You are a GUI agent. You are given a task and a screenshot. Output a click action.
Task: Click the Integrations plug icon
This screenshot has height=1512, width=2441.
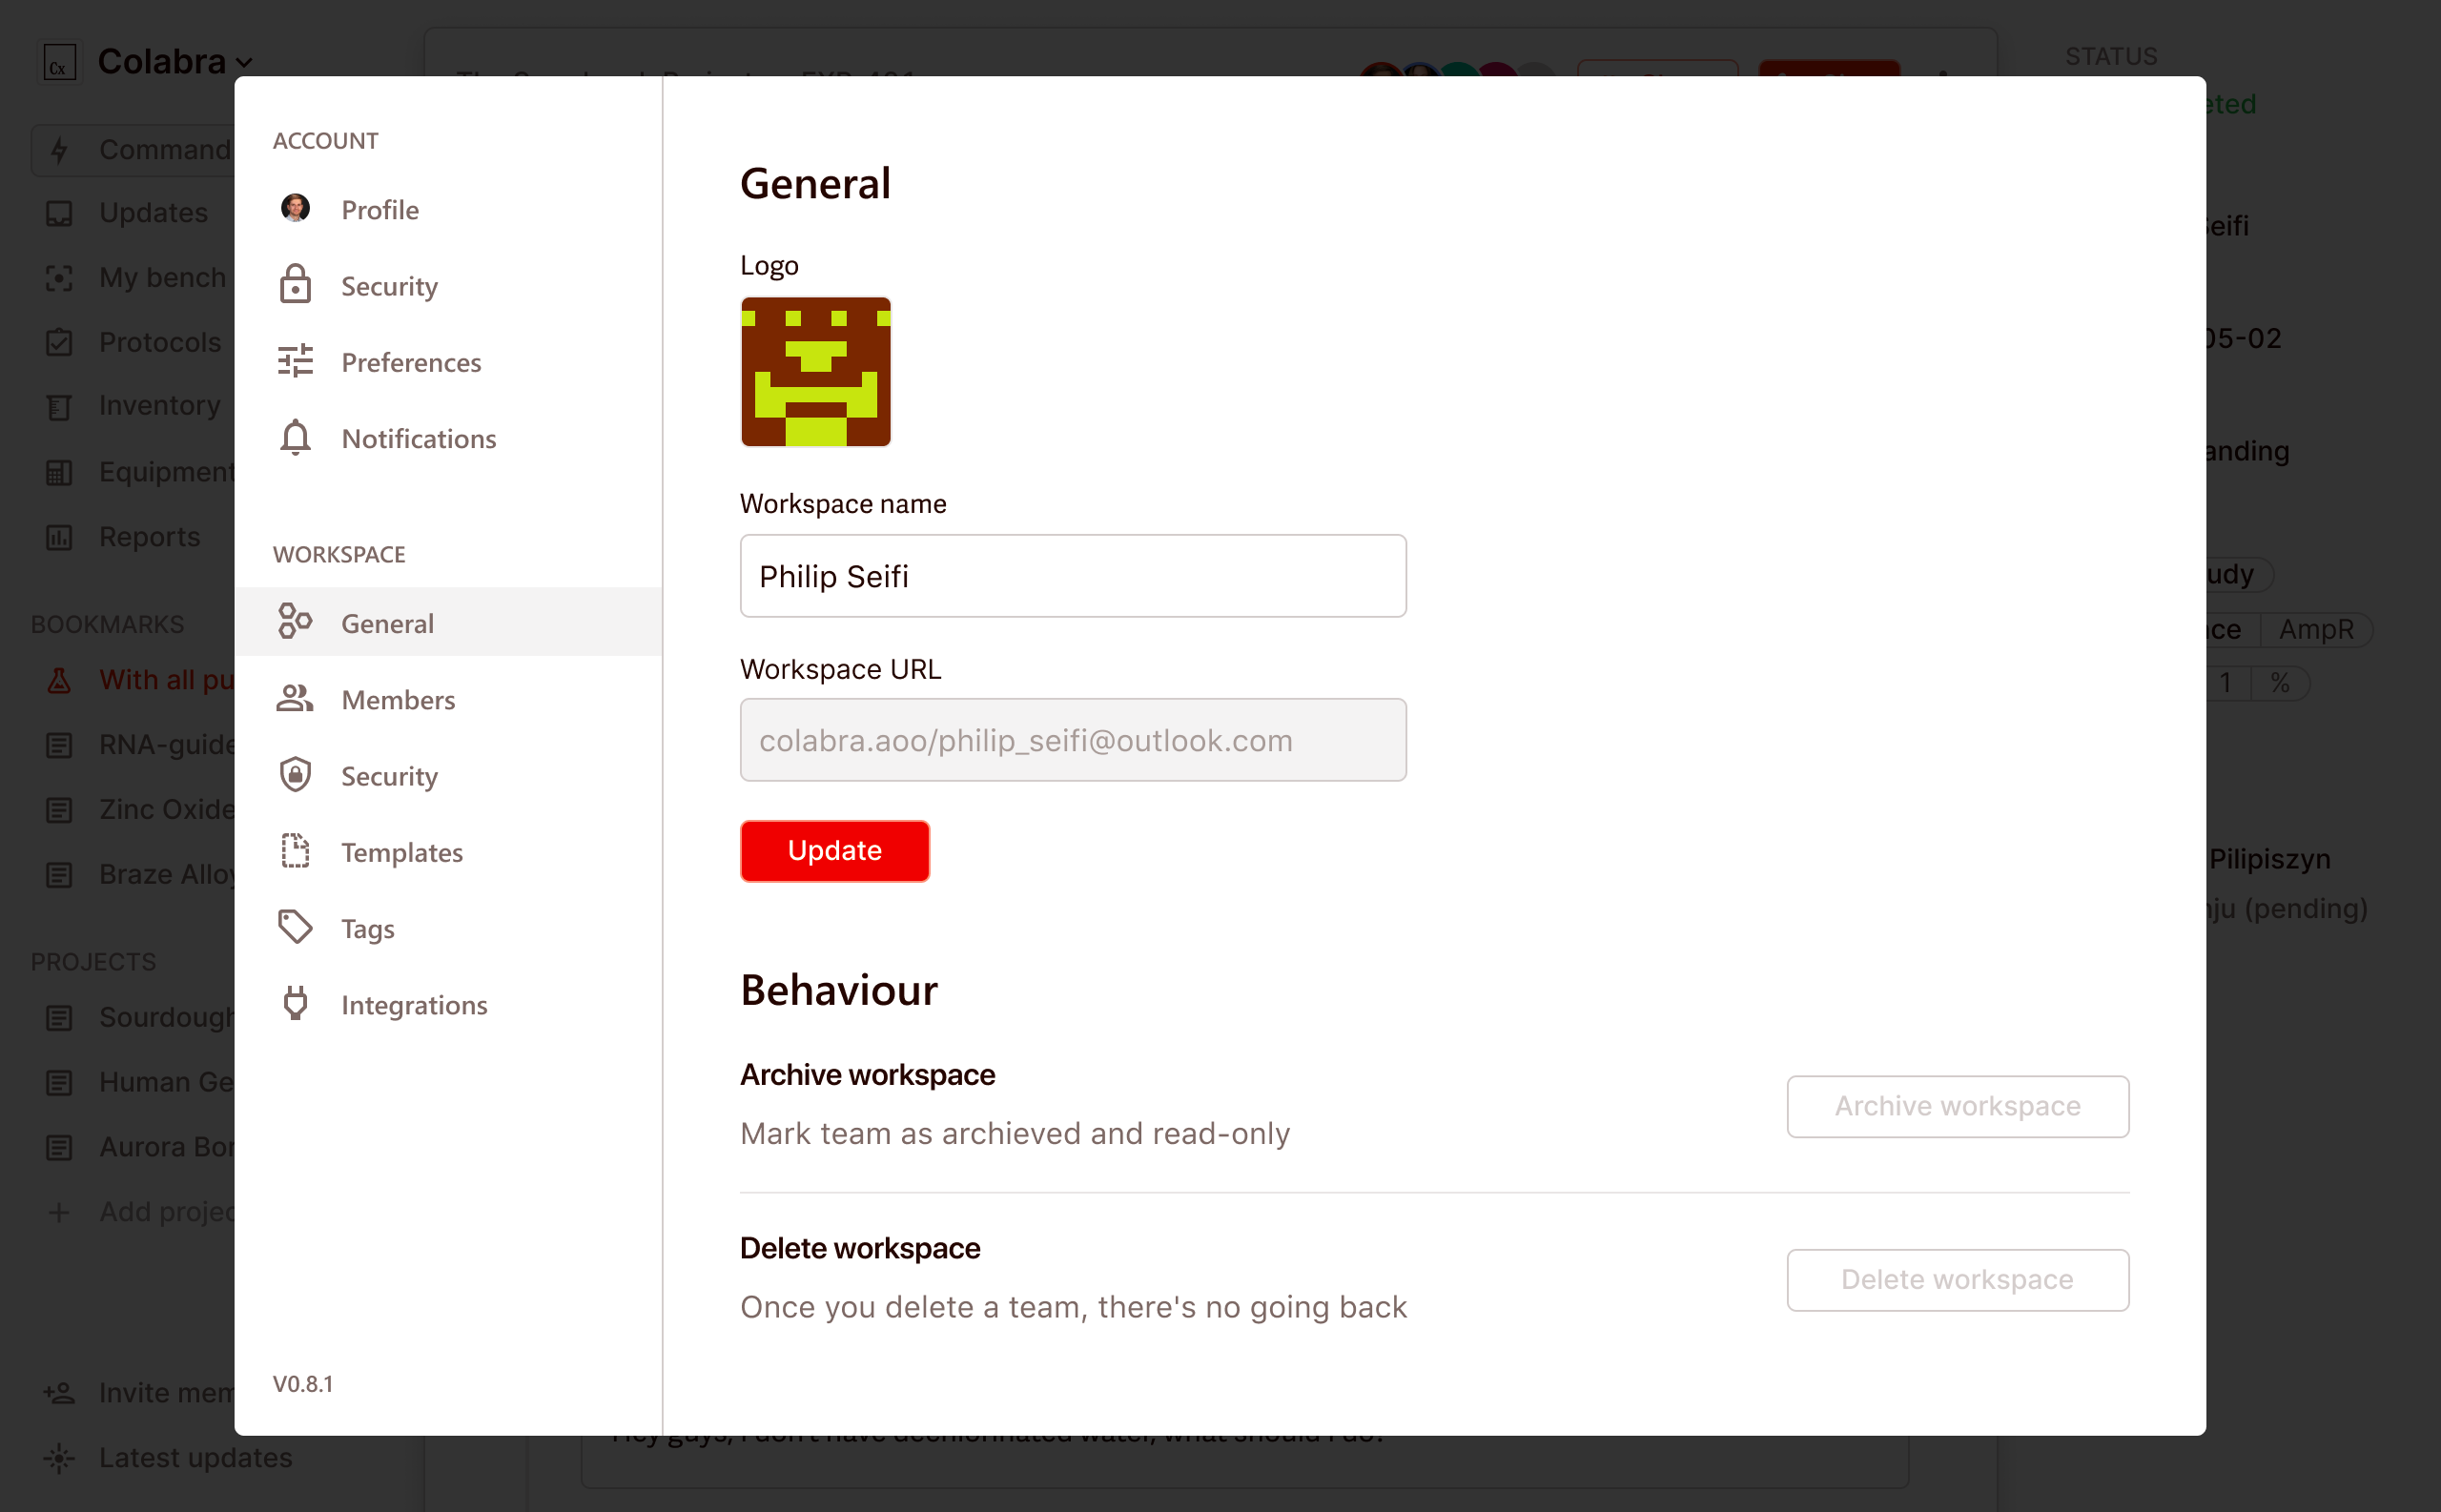point(295,1004)
